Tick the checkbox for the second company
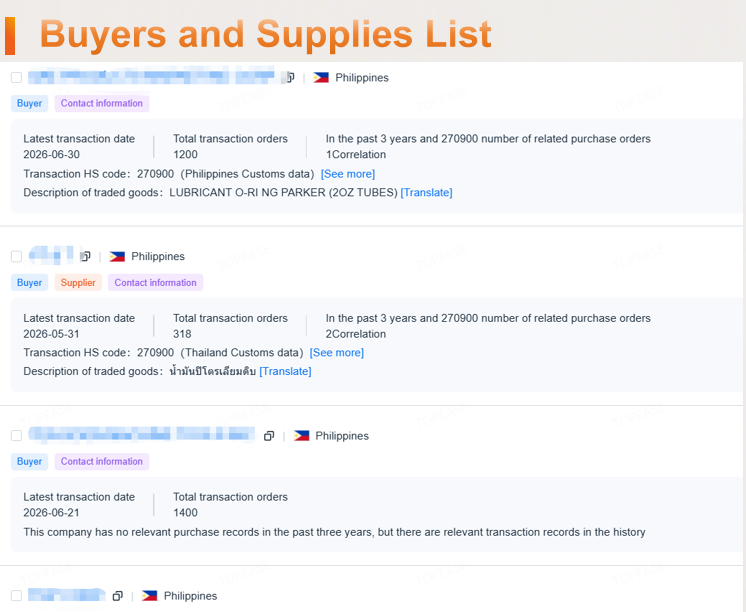This screenshot has height=612, width=746. [x=16, y=257]
